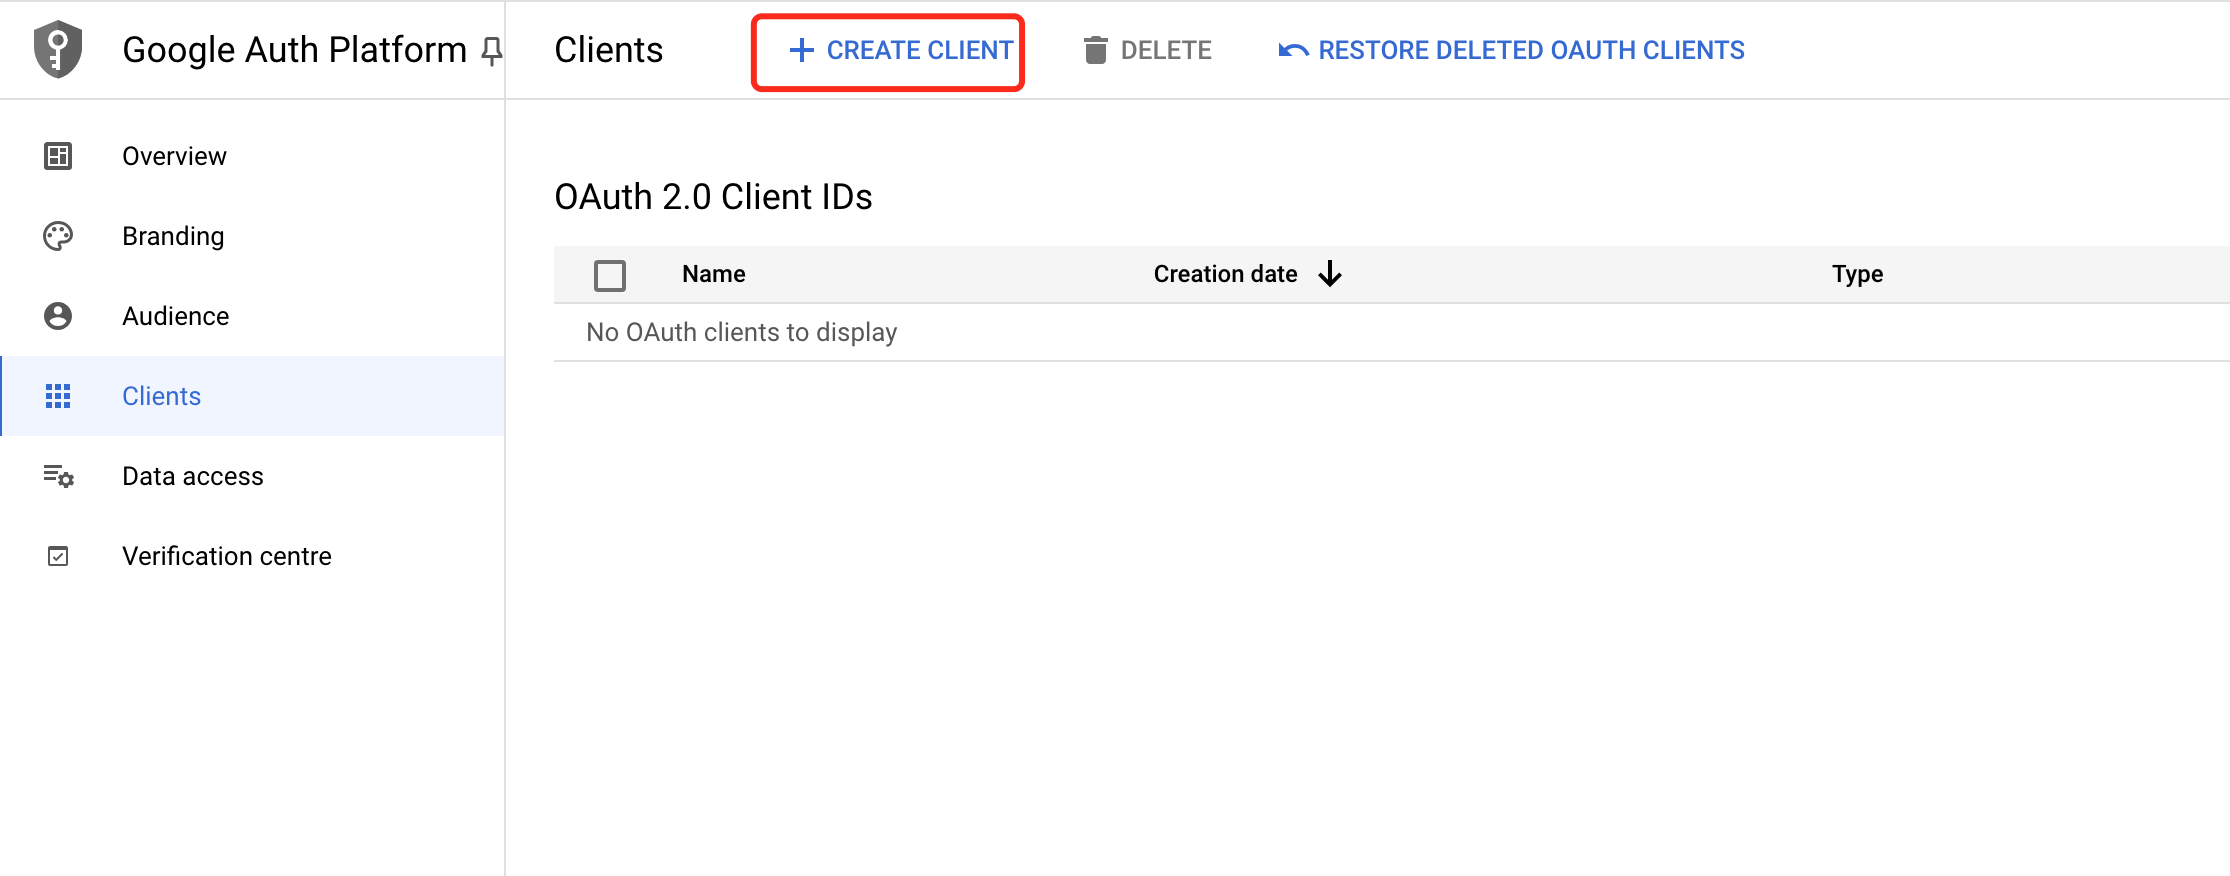
Task: Sort the table by Type column
Action: click(x=1857, y=274)
